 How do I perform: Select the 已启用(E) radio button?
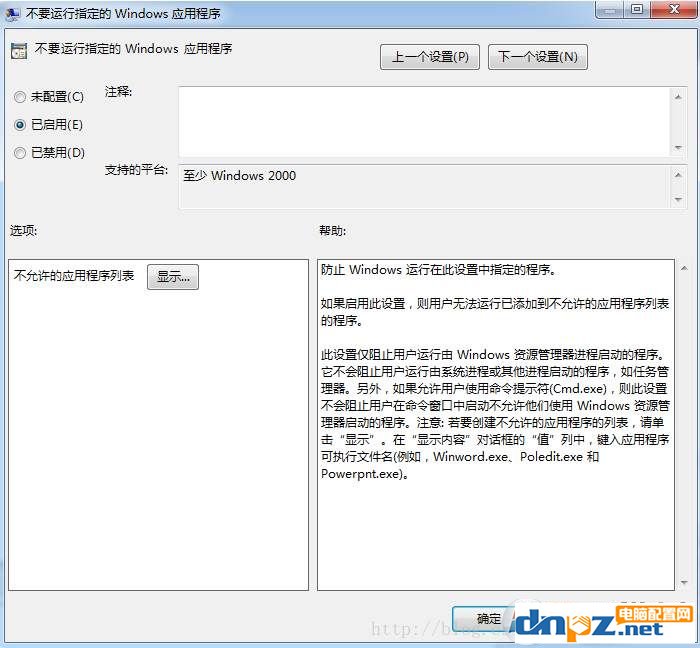tap(20, 125)
